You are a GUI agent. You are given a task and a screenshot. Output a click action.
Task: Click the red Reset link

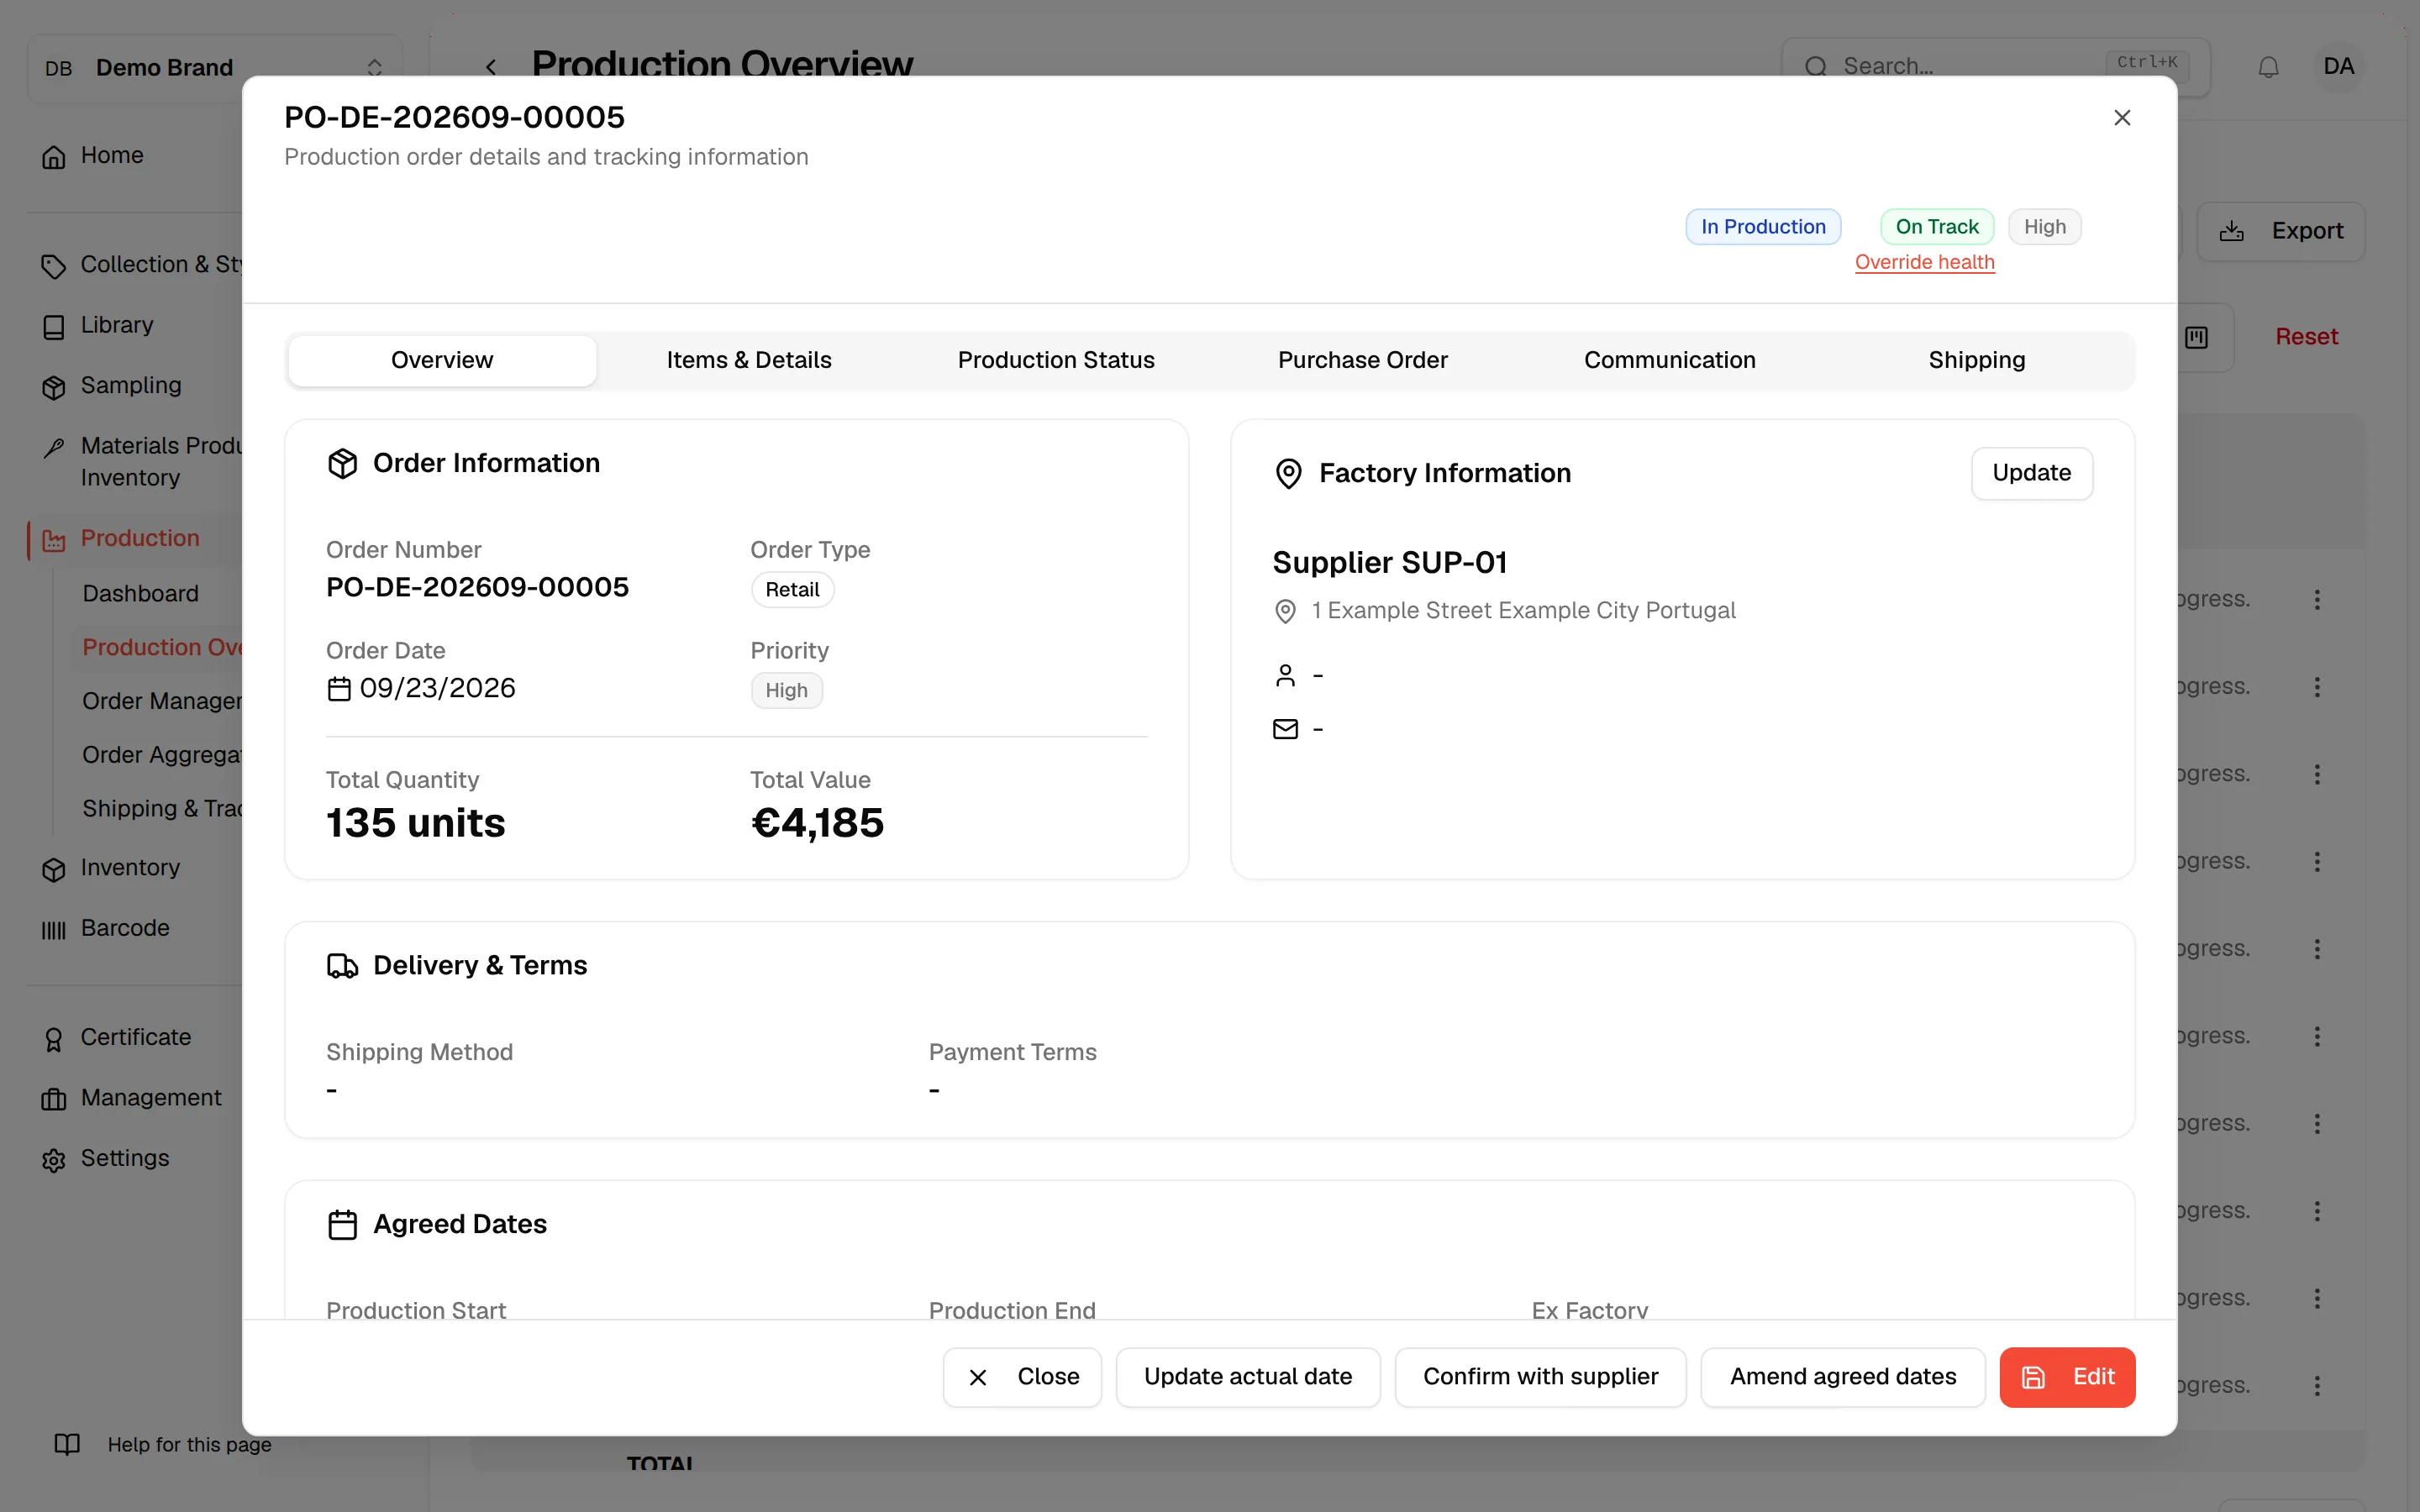tap(2306, 337)
